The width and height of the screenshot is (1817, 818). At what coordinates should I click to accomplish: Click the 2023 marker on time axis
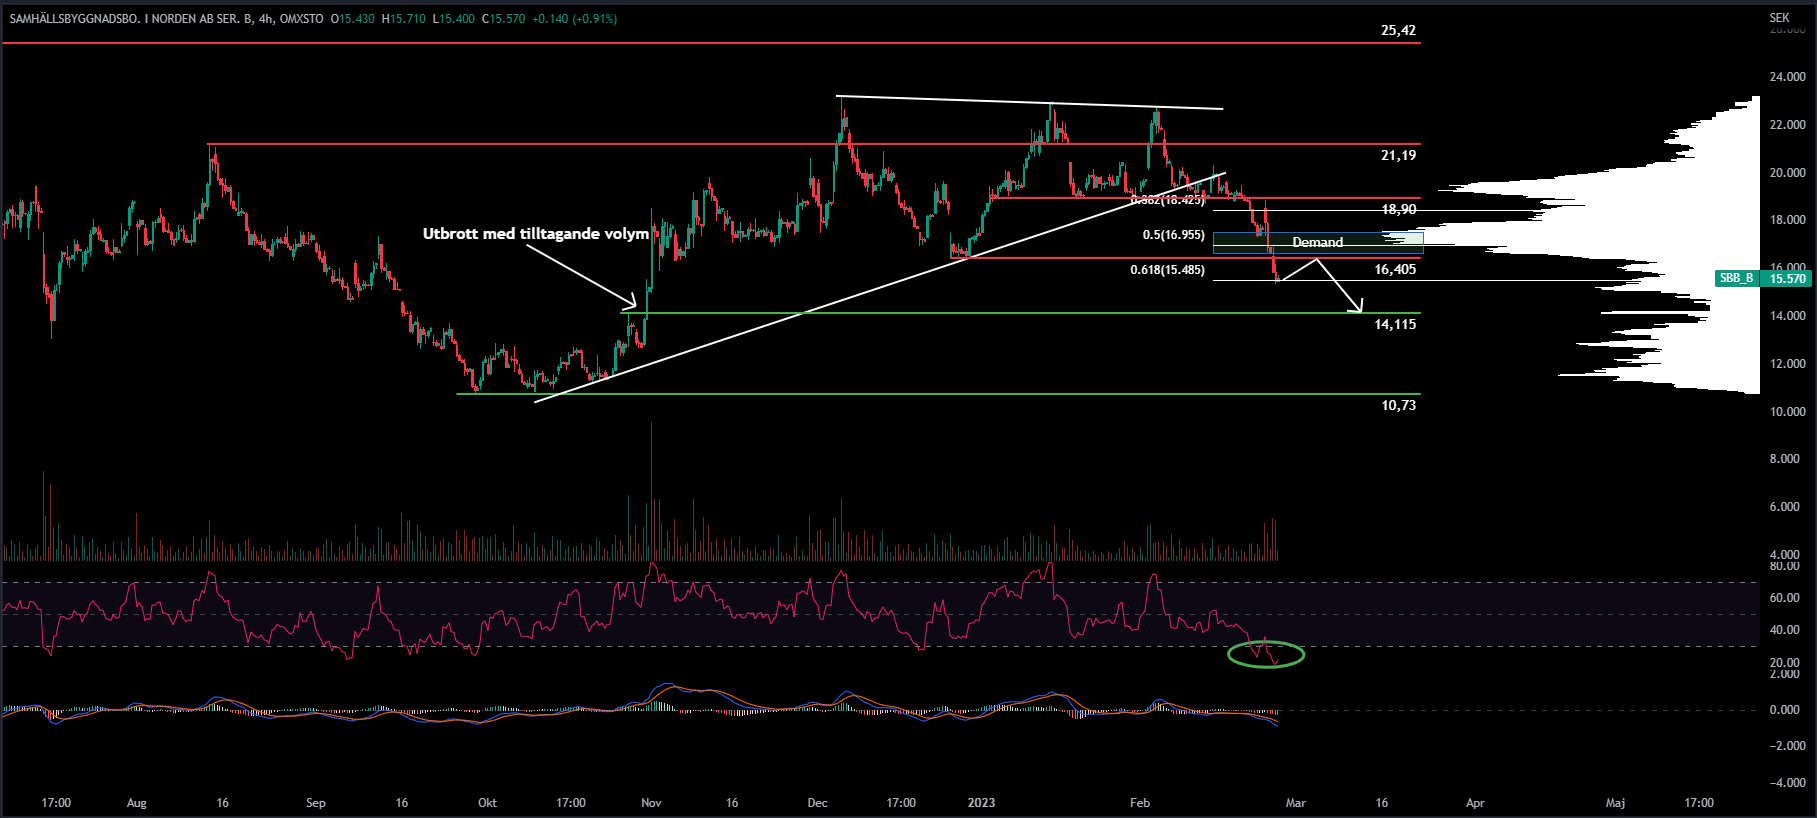[x=981, y=803]
